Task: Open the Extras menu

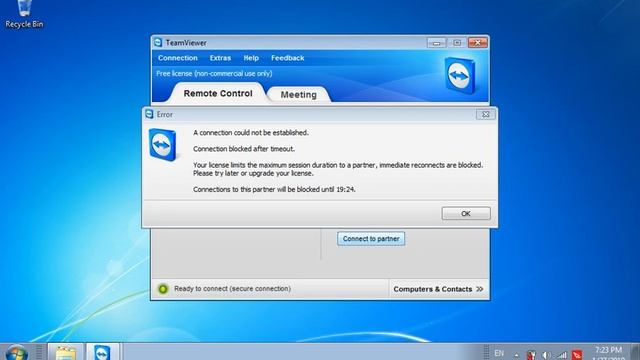Action: tap(220, 58)
